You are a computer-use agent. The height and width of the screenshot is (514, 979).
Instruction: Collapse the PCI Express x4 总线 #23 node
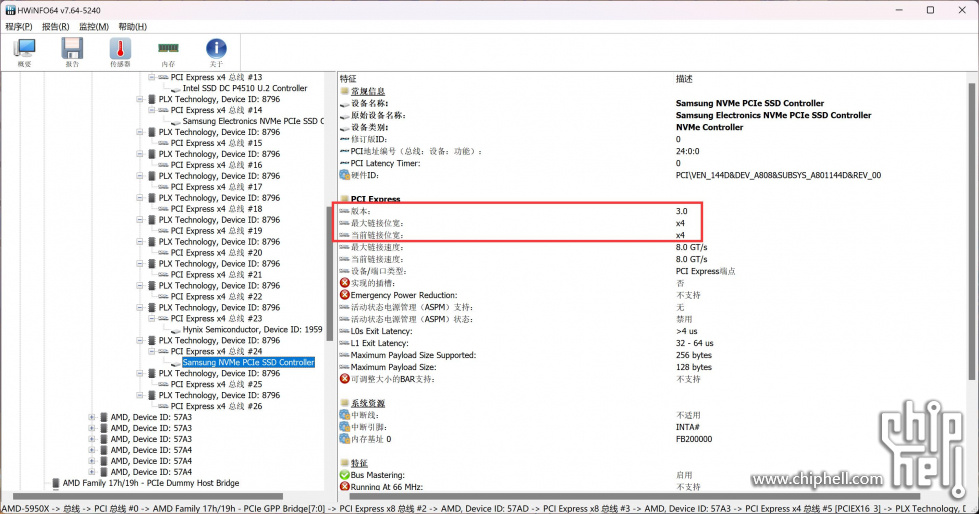[x=151, y=319]
